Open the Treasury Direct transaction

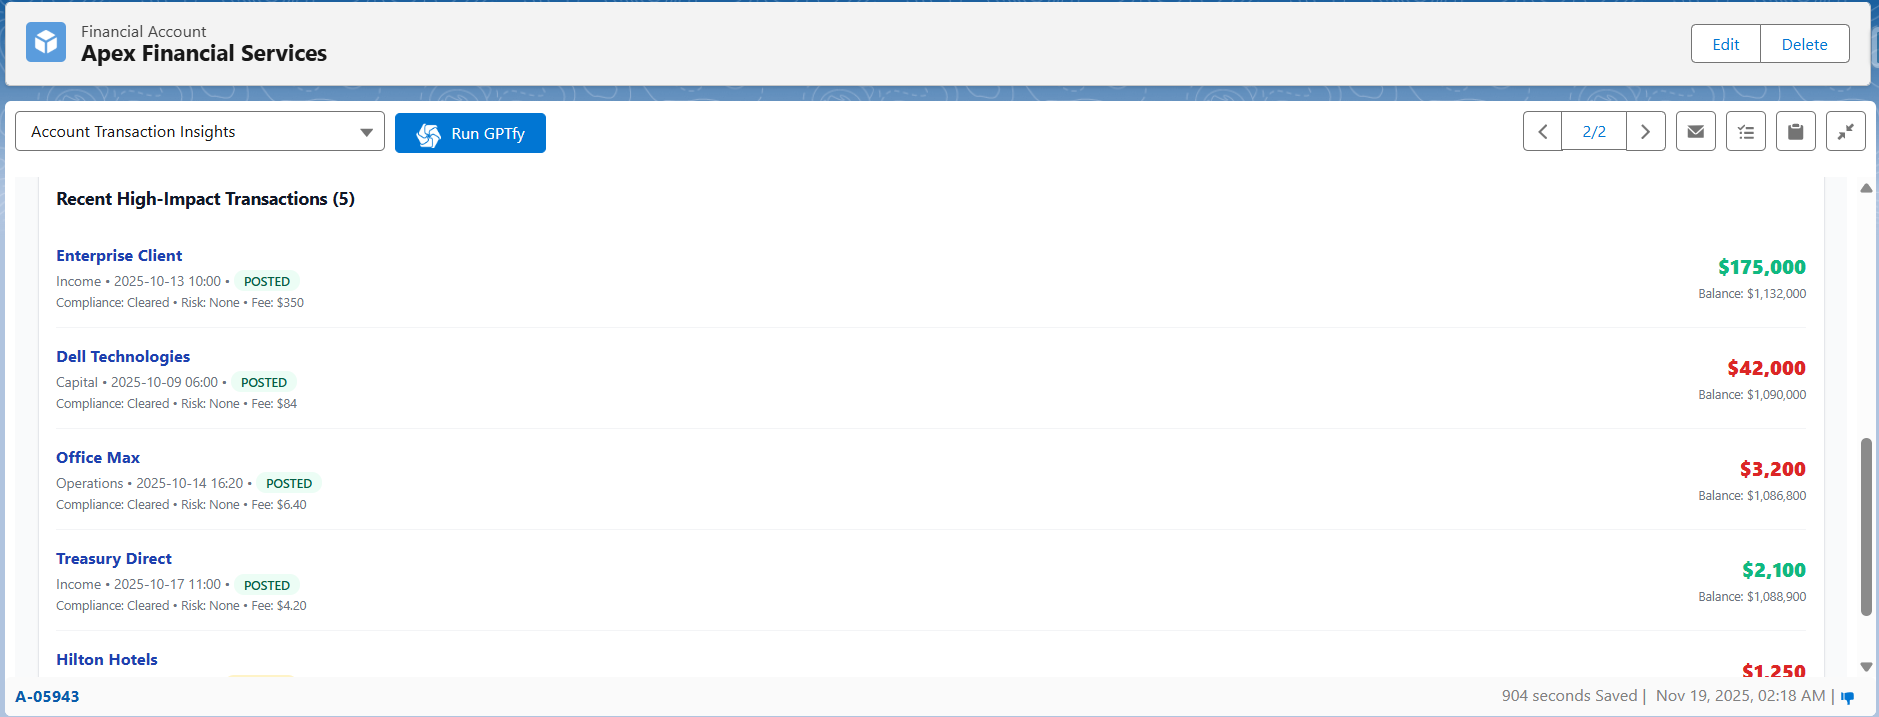point(114,559)
